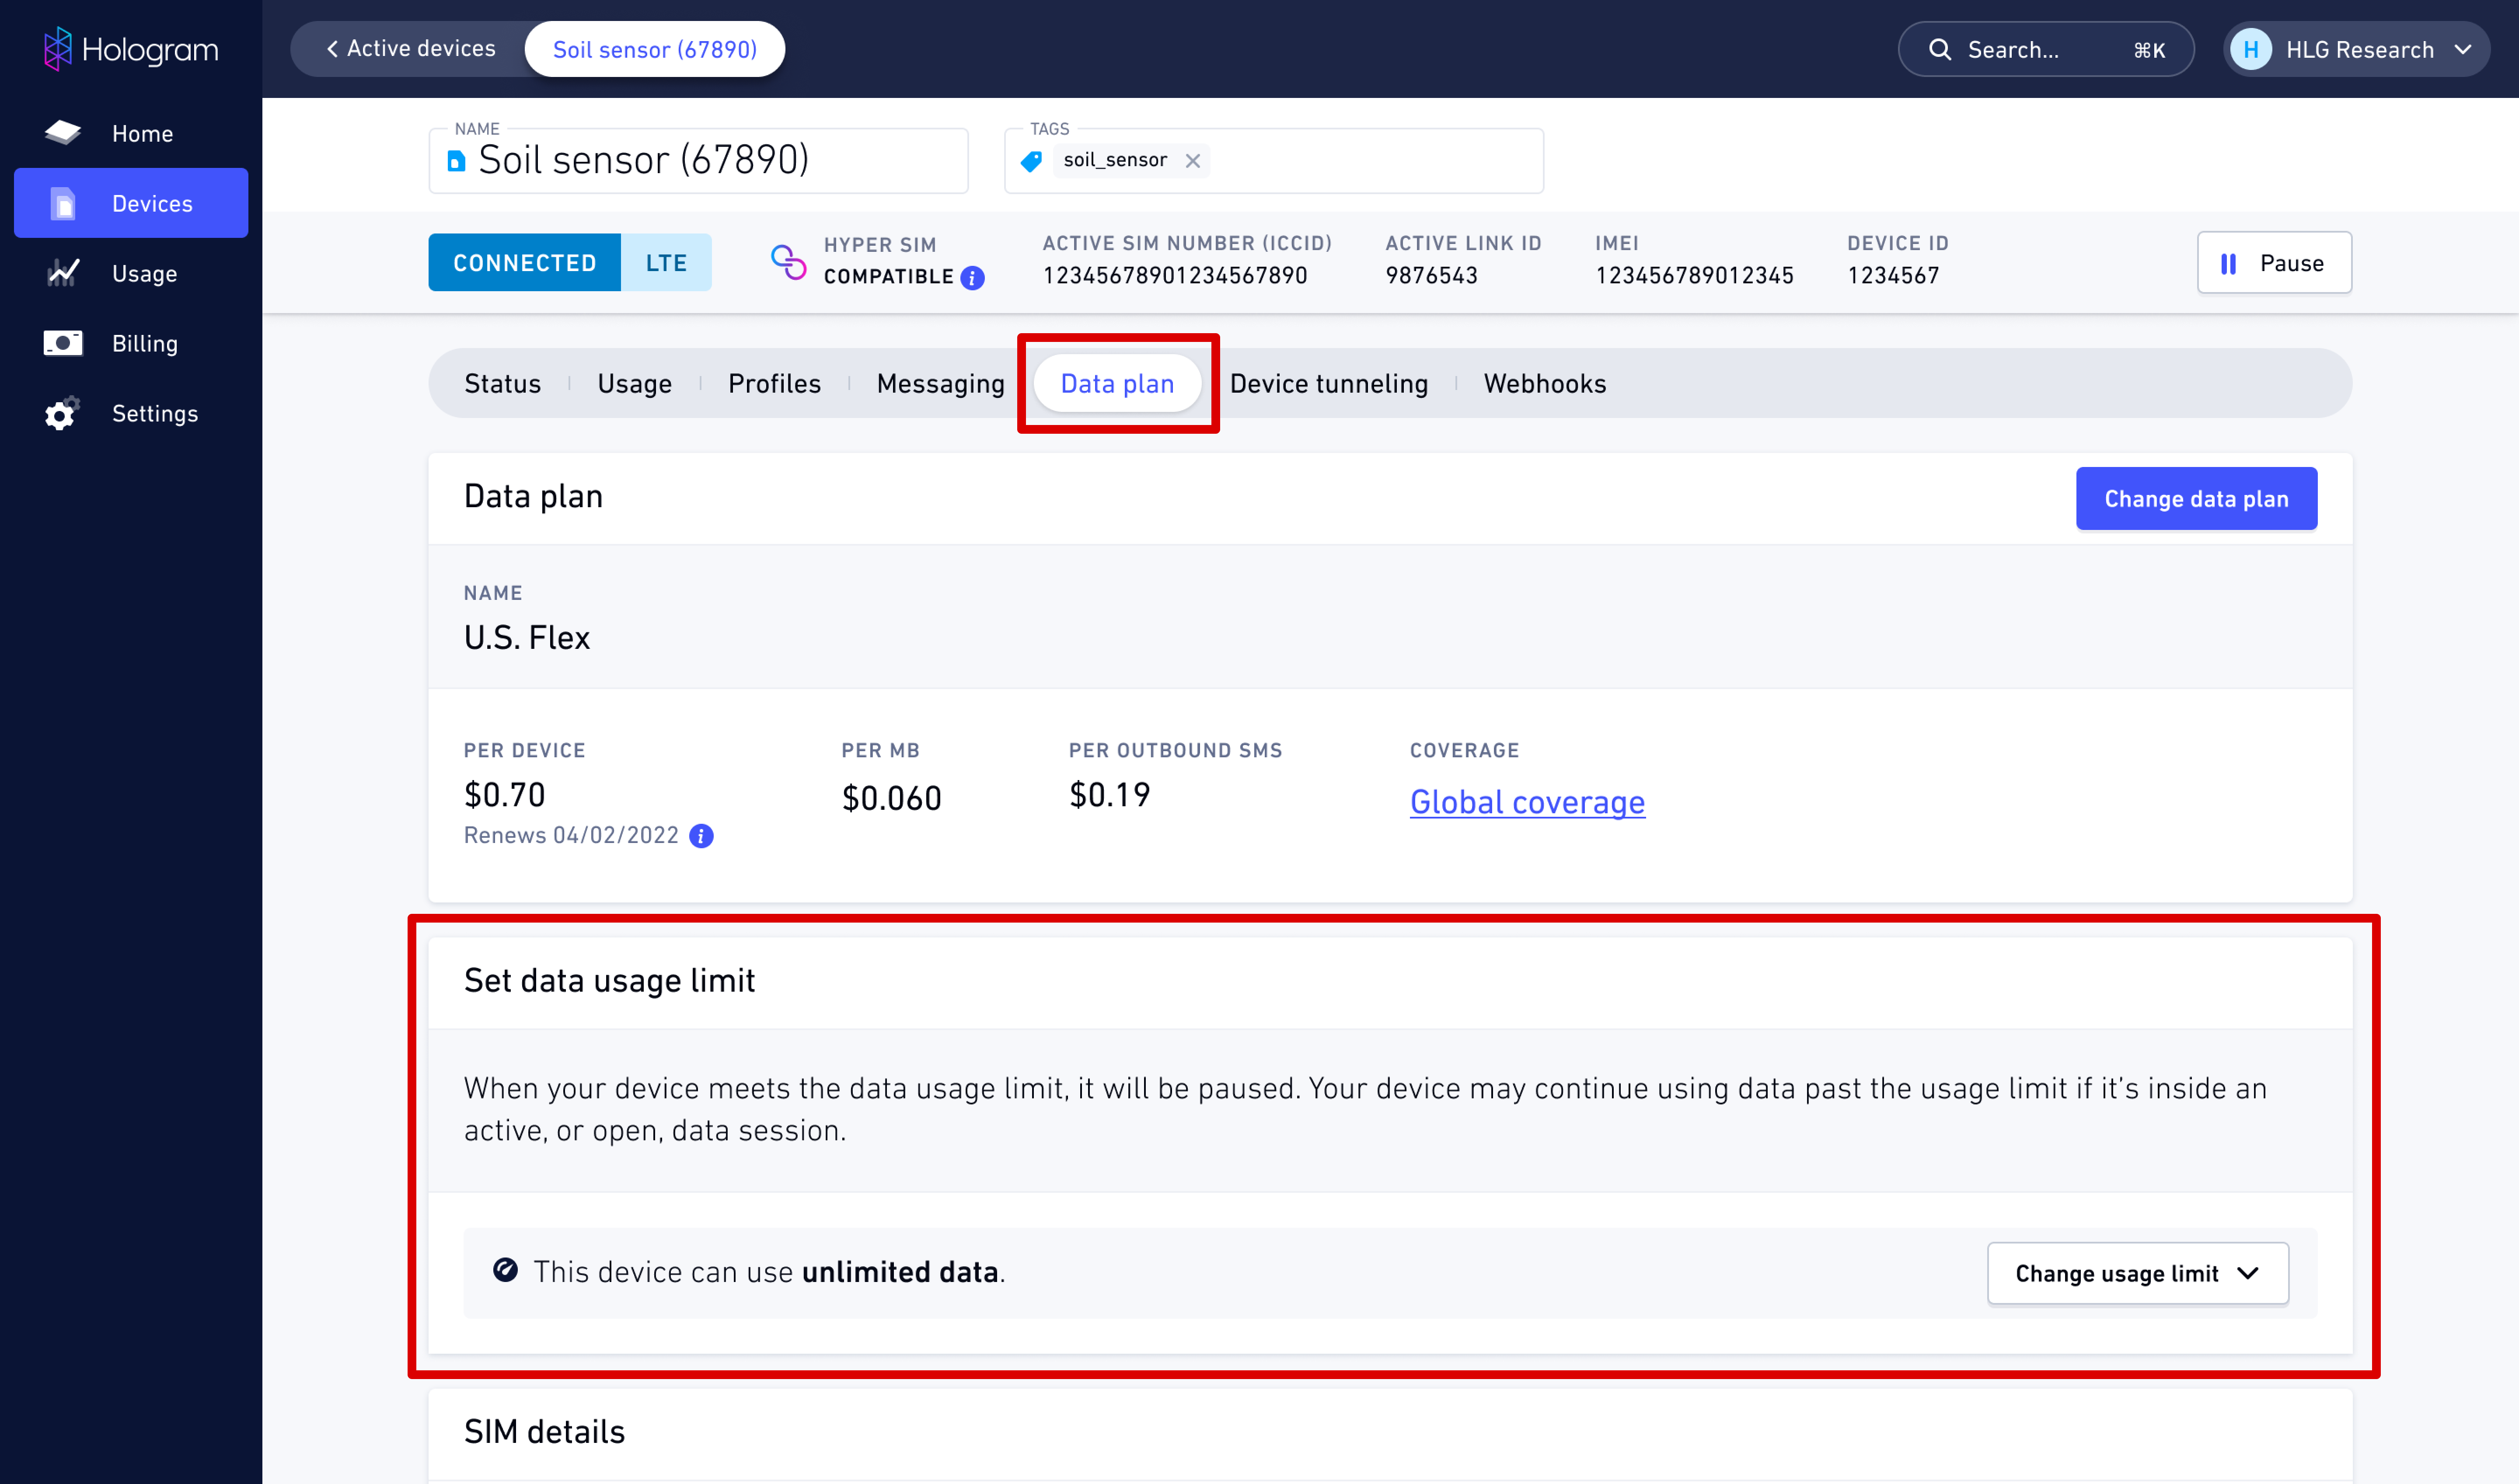
Task: Click the Active Link ID 9876543
Action: (1431, 275)
